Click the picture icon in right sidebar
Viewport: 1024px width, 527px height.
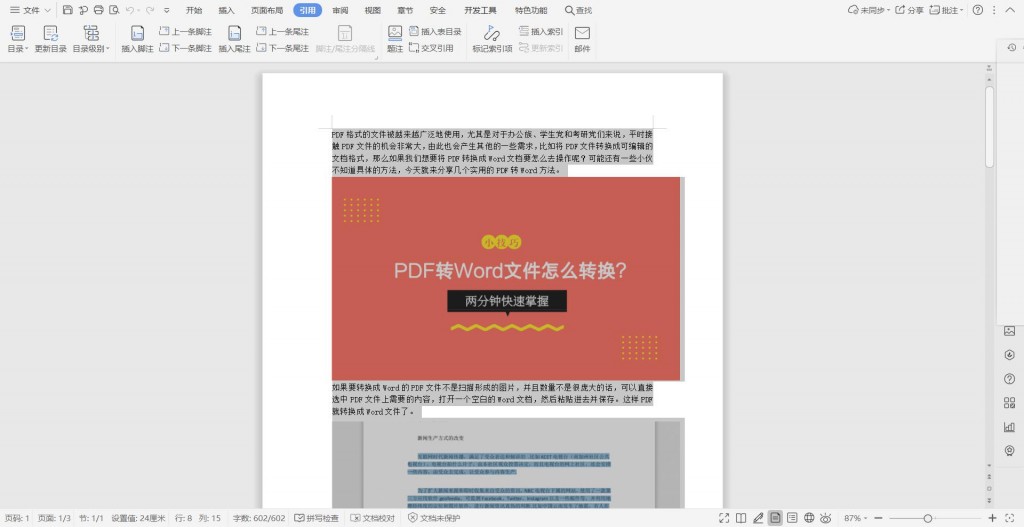[1010, 331]
